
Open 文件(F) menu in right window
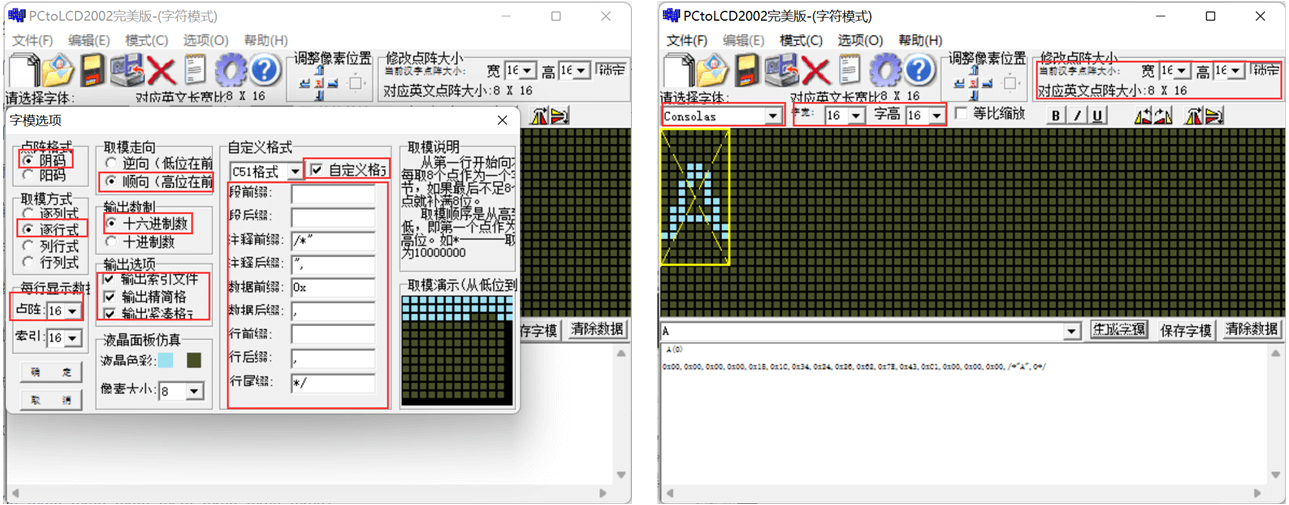(687, 40)
